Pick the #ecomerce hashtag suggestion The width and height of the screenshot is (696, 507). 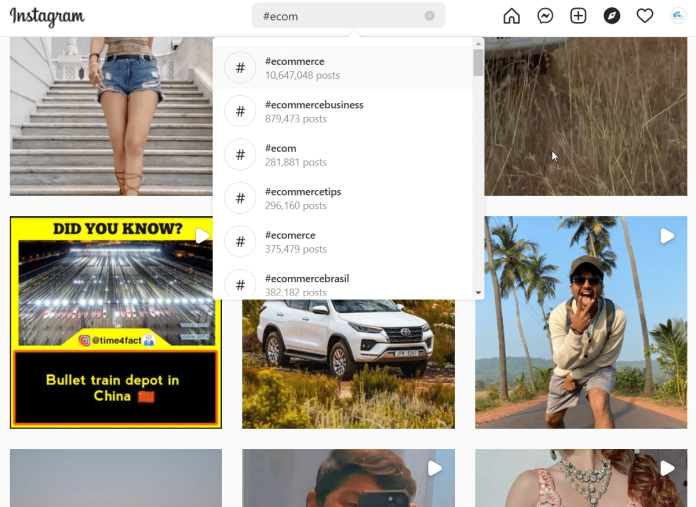pos(343,242)
